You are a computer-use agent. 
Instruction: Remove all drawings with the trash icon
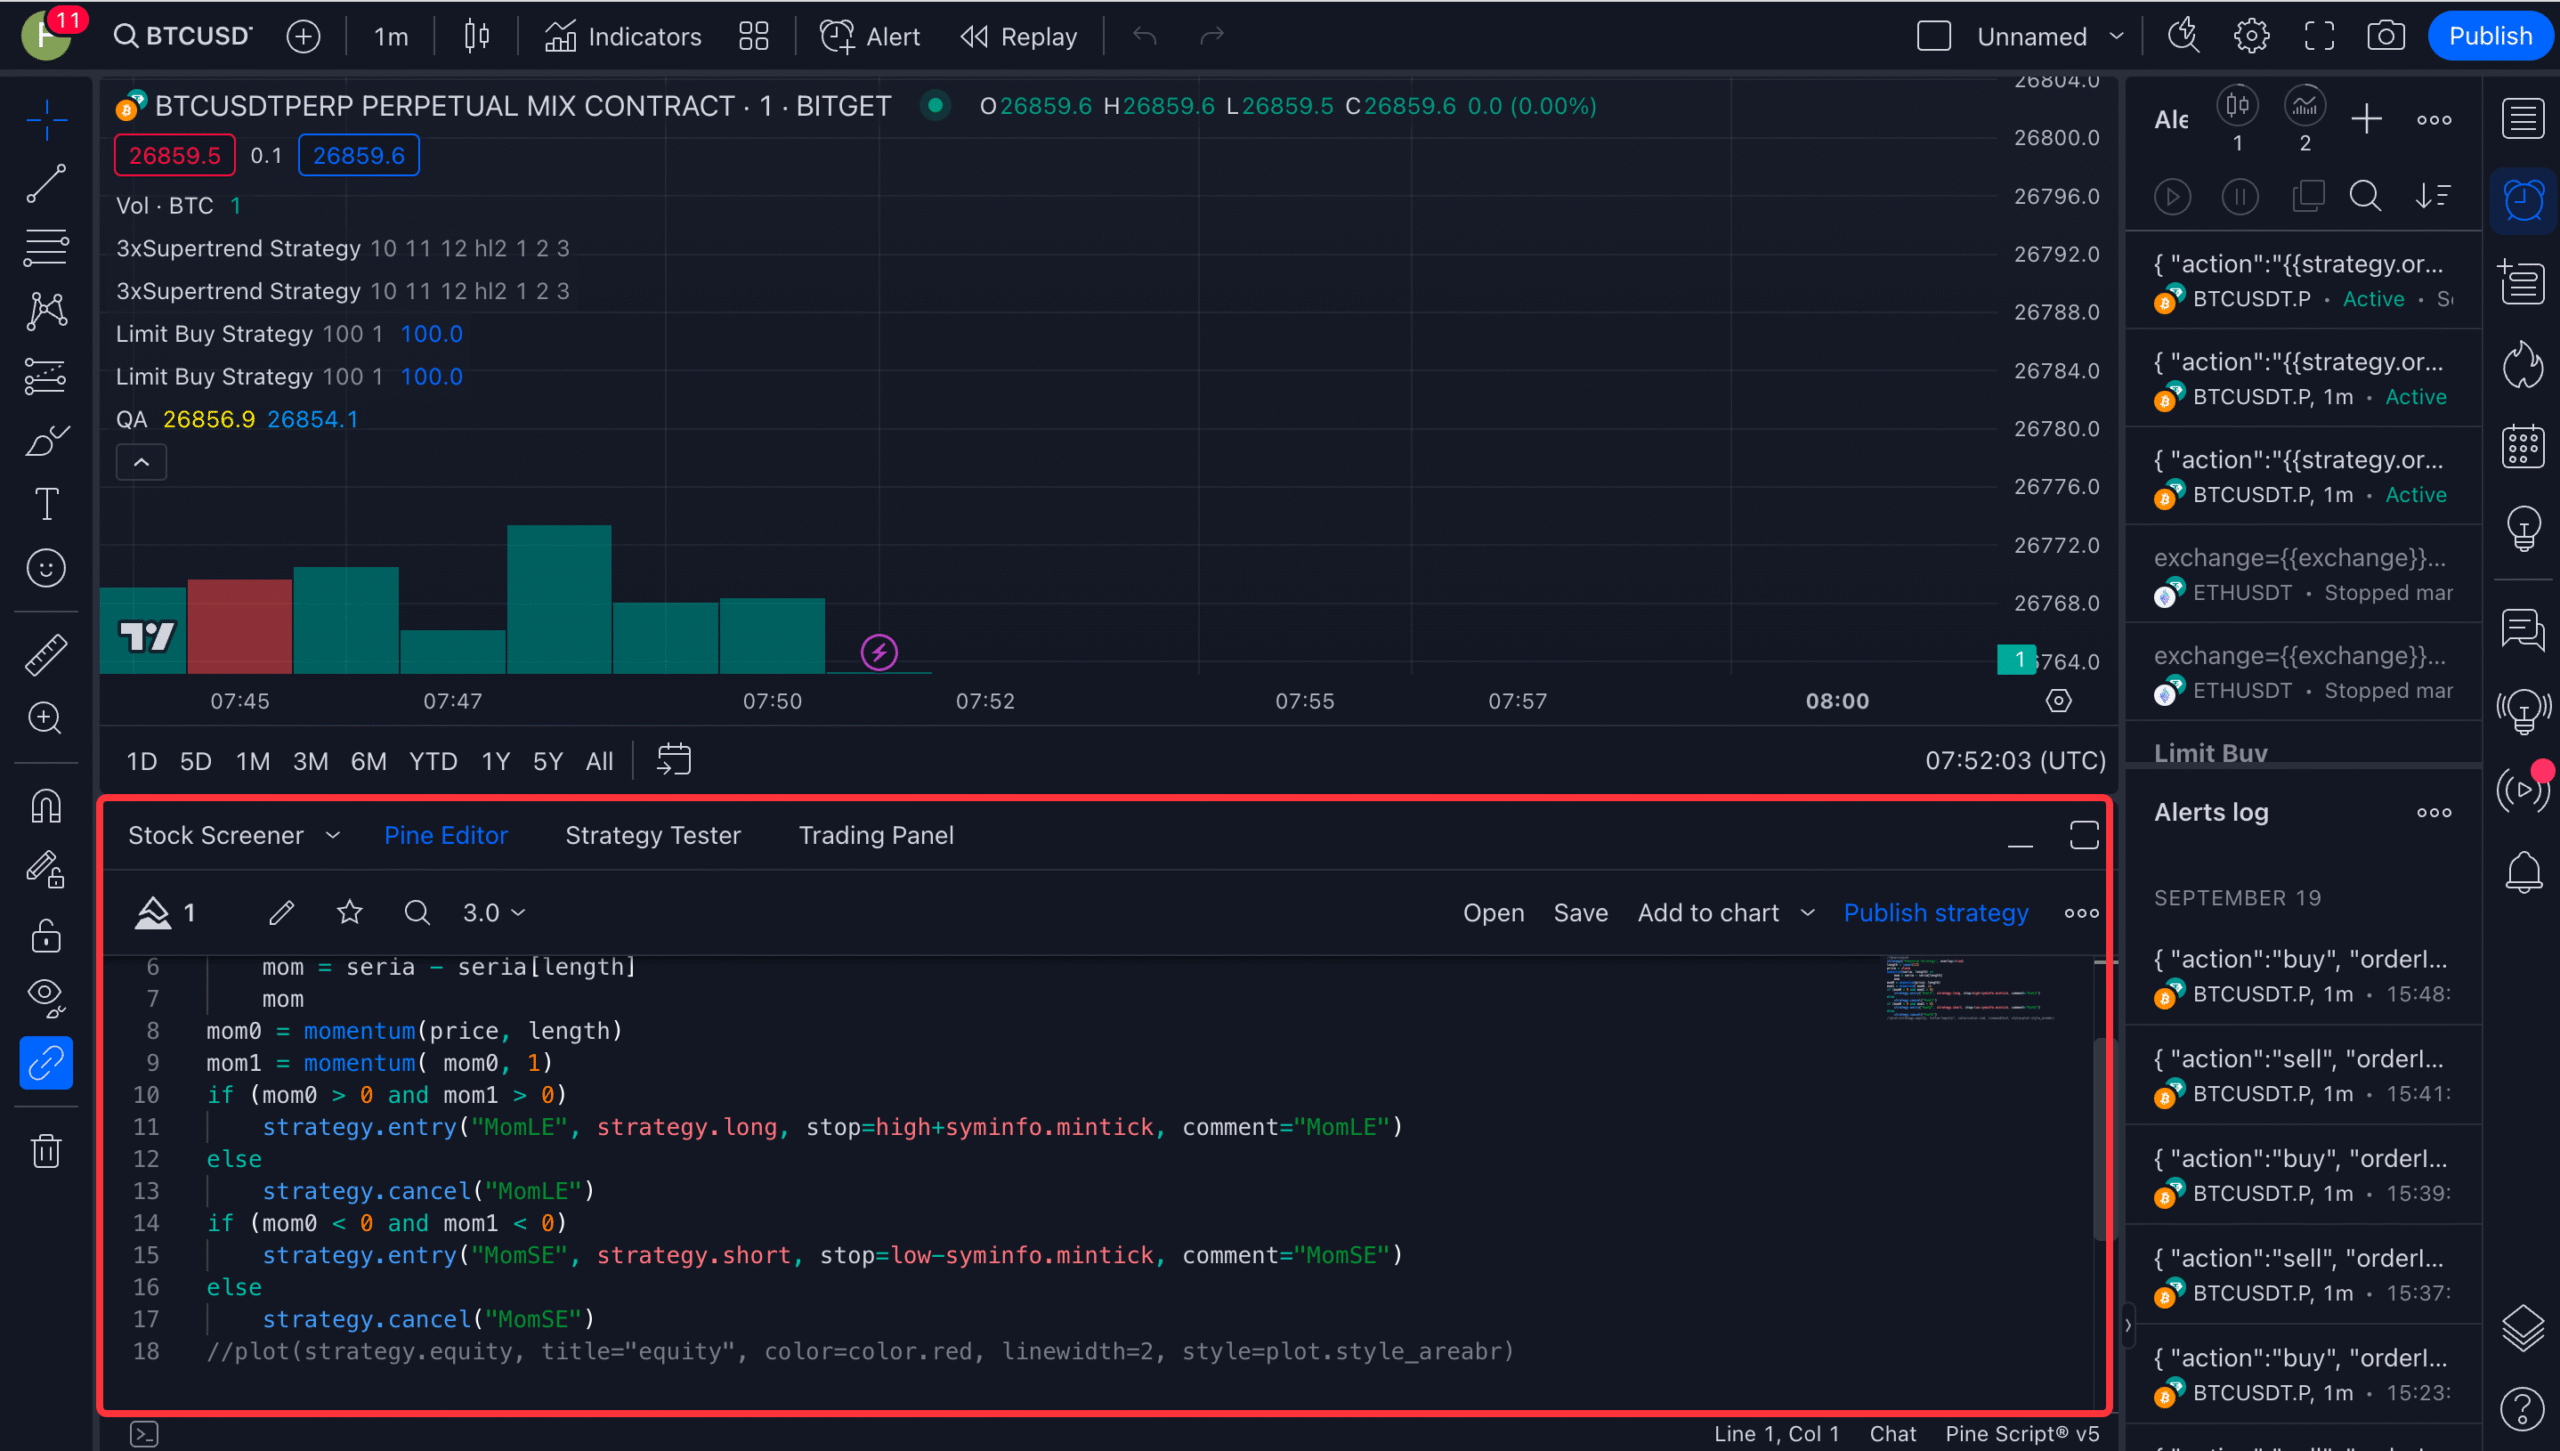coord(46,1150)
